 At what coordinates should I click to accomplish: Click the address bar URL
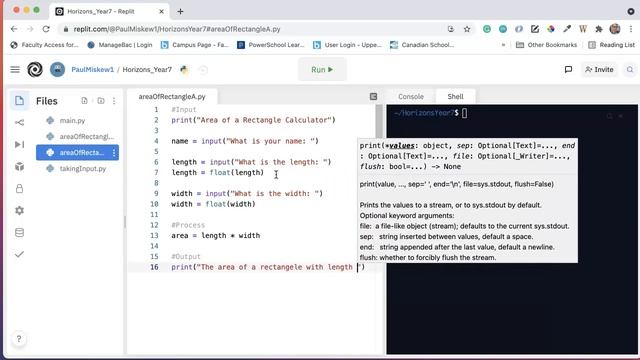(x=177, y=29)
